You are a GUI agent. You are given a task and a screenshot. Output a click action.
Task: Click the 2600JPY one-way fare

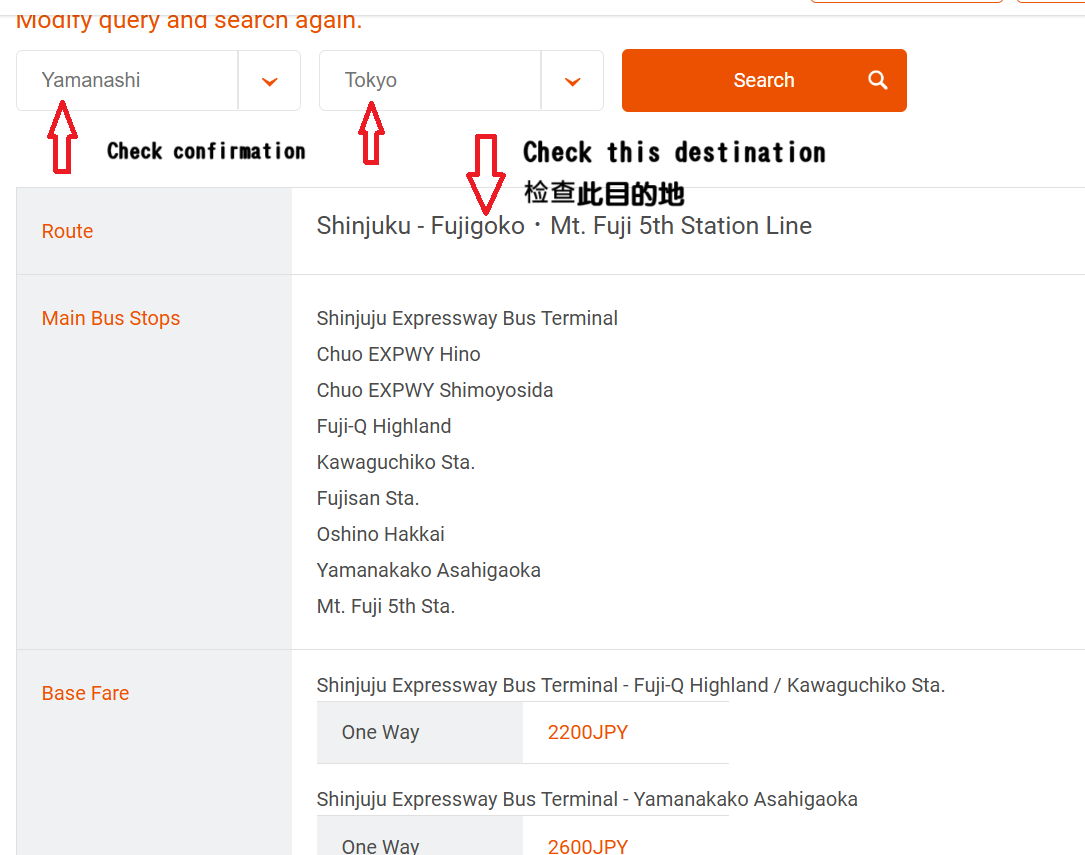pos(588,846)
